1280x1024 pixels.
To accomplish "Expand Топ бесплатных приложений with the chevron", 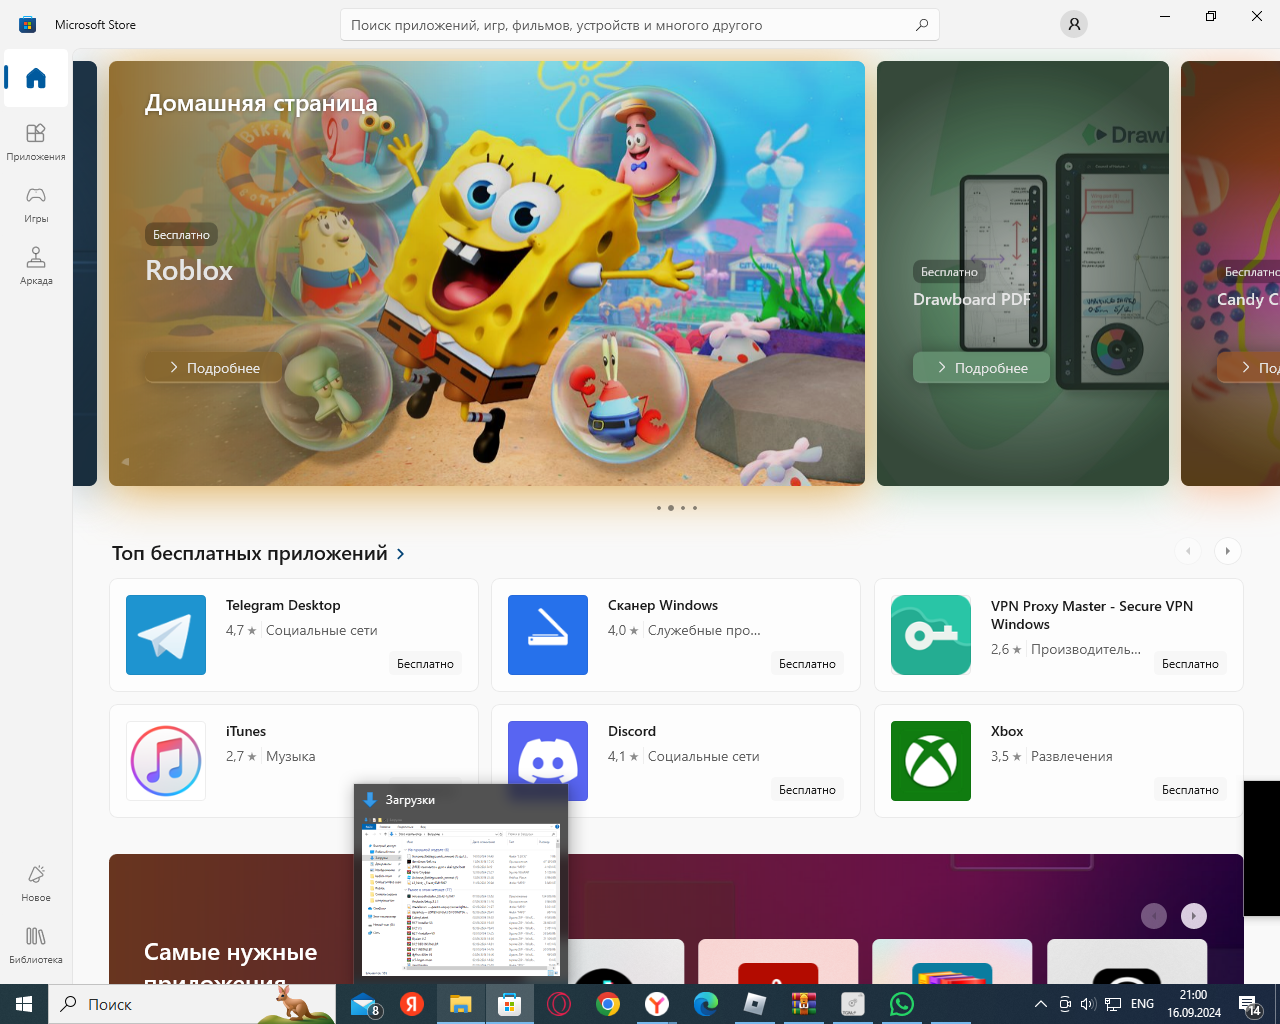I will coord(401,554).
